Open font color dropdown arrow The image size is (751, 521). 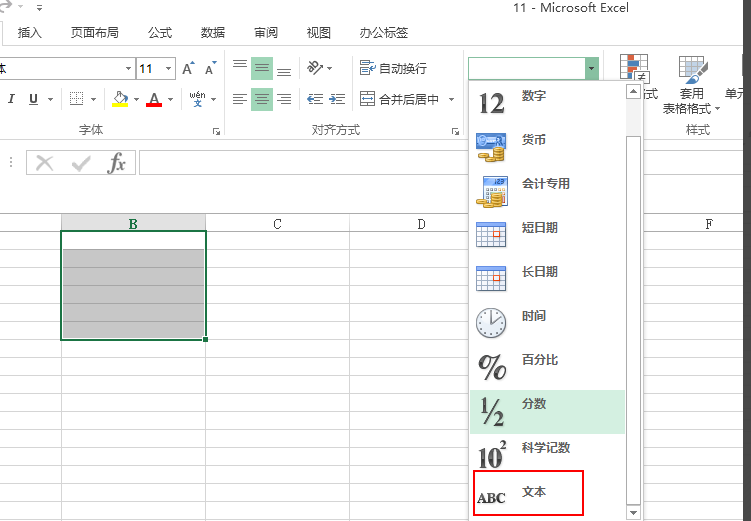(171, 100)
